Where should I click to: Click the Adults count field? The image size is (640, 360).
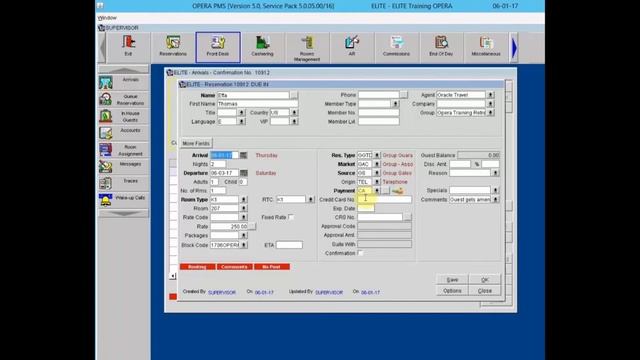point(214,182)
